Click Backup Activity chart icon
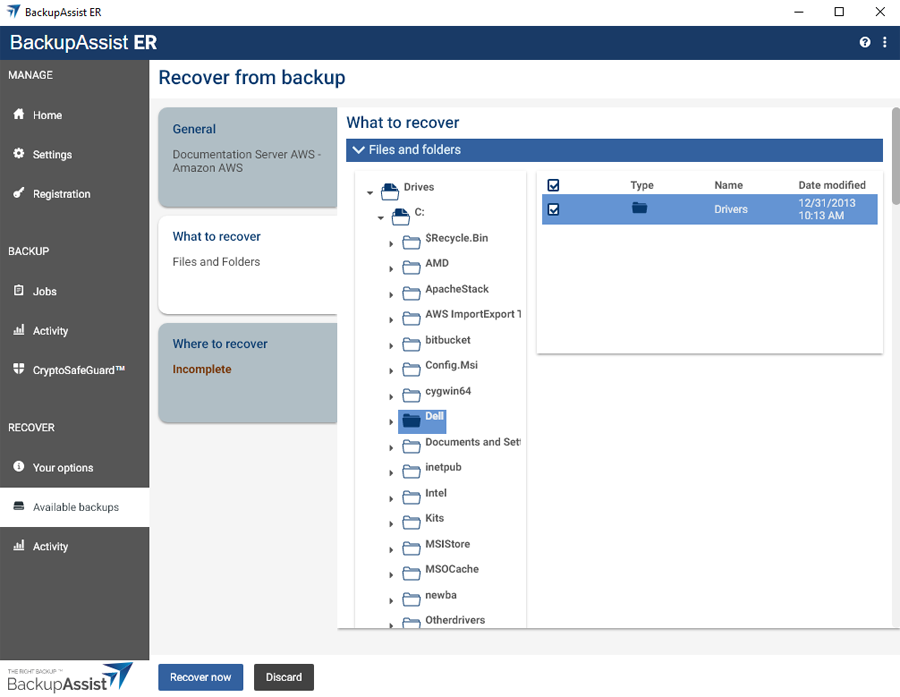Image resolution: width=900 pixels, height=697 pixels. tap(19, 330)
